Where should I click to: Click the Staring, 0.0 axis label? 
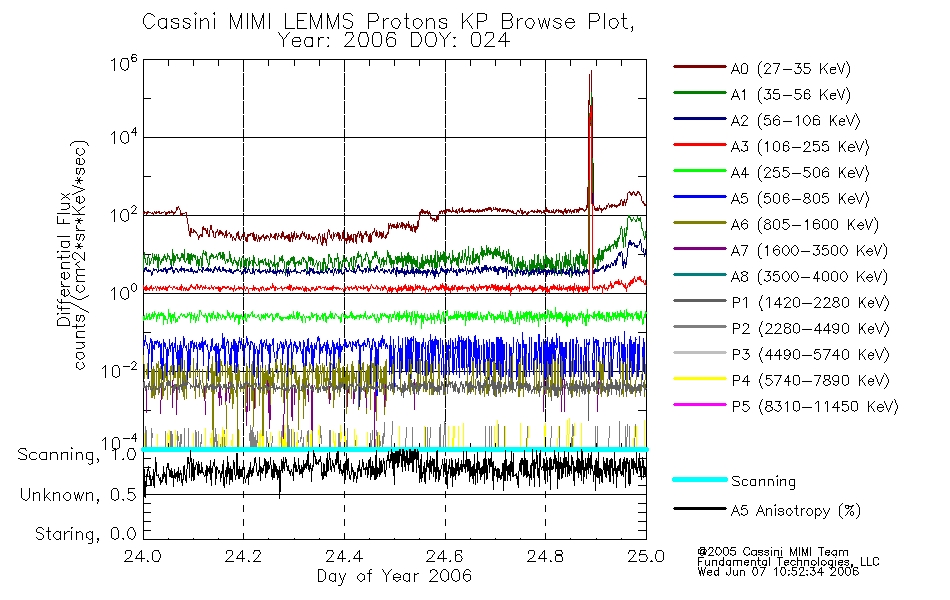pyautogui.click(x=85, y=535)
